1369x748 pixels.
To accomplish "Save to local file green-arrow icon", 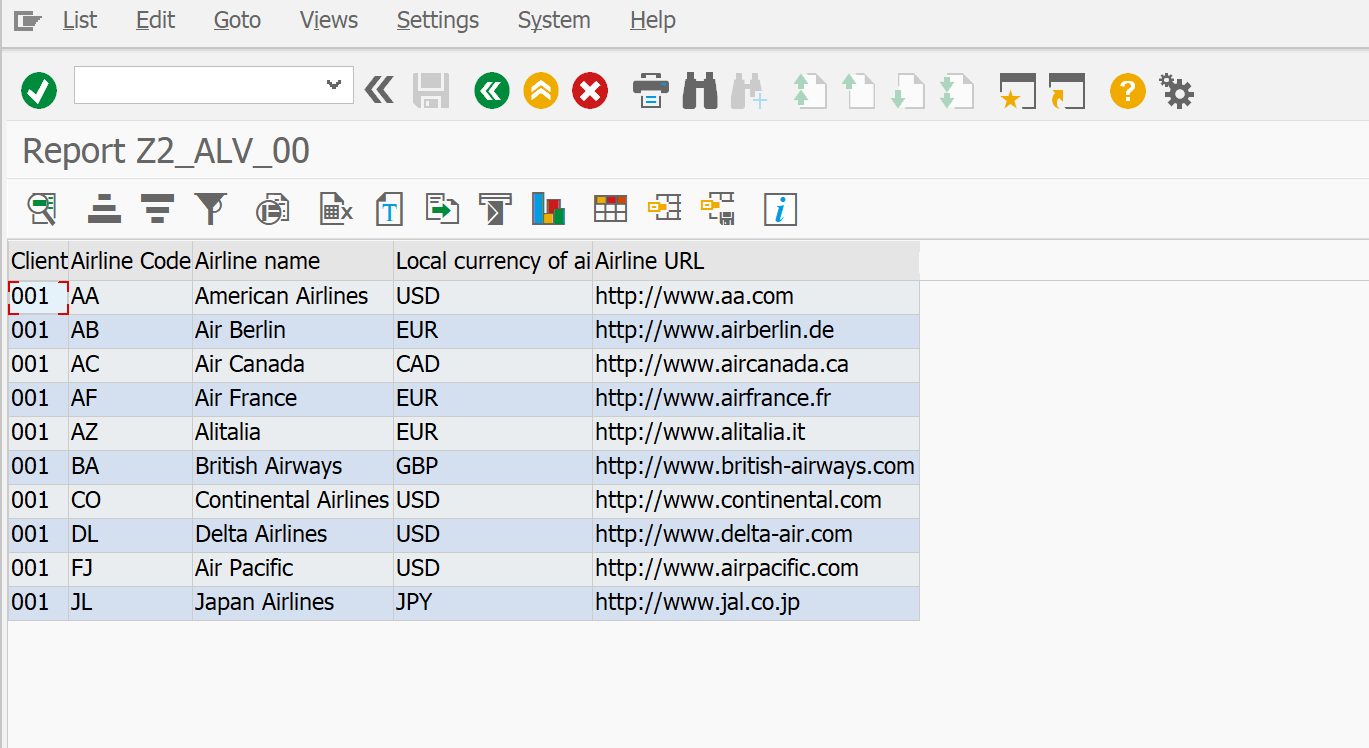I will click(x=442, y=209).
